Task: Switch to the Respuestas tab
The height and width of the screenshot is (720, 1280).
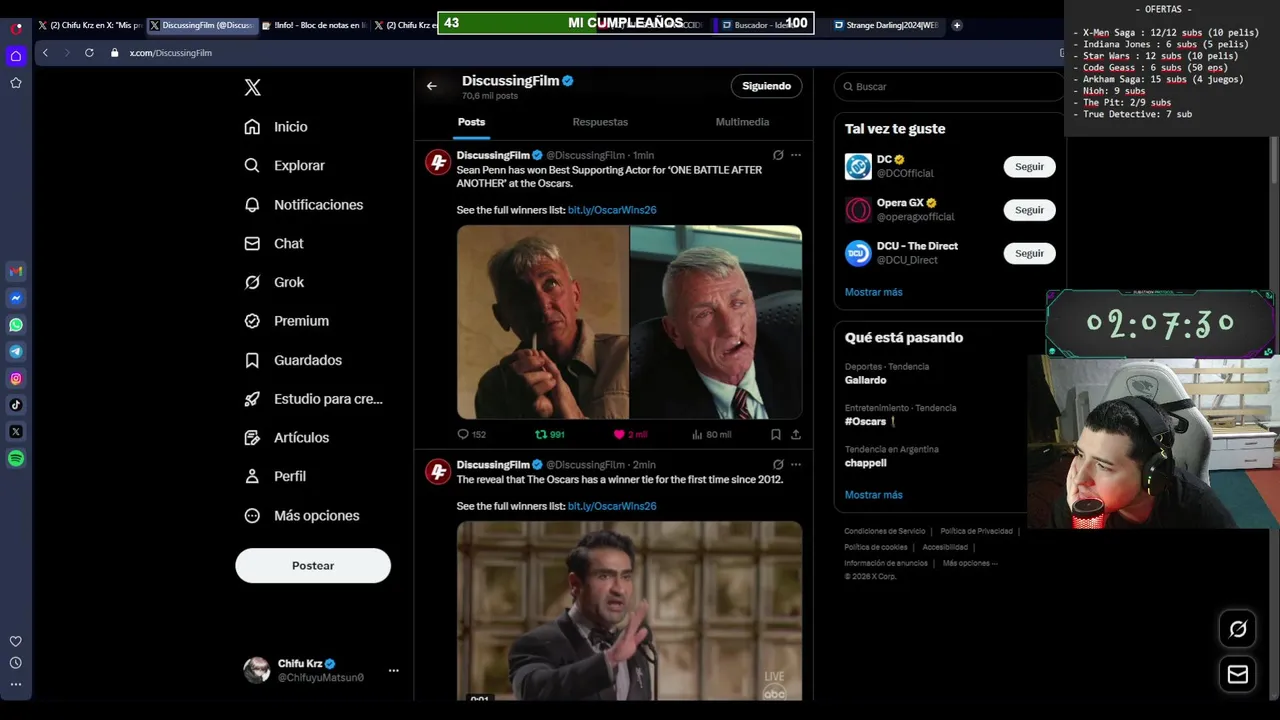Action: 600,122
